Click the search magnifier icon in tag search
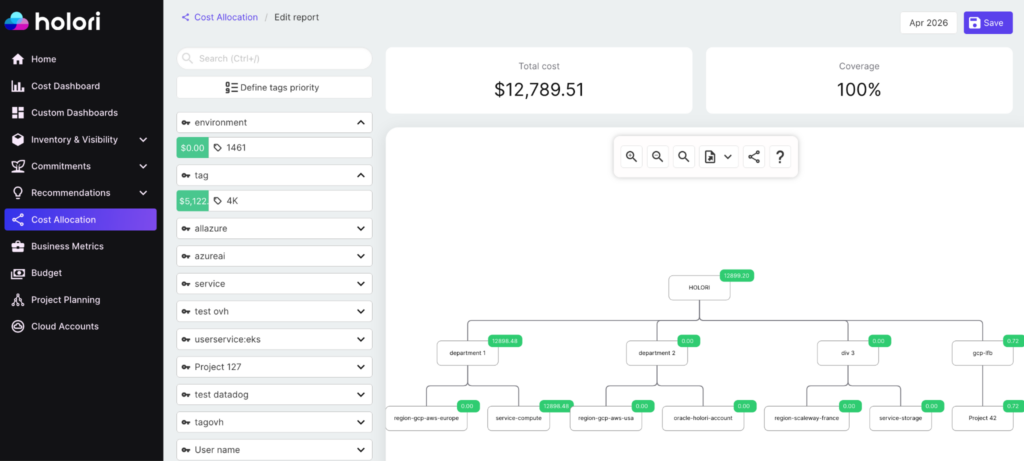Screen dimensions: 1024x461 tap(187, 59)
